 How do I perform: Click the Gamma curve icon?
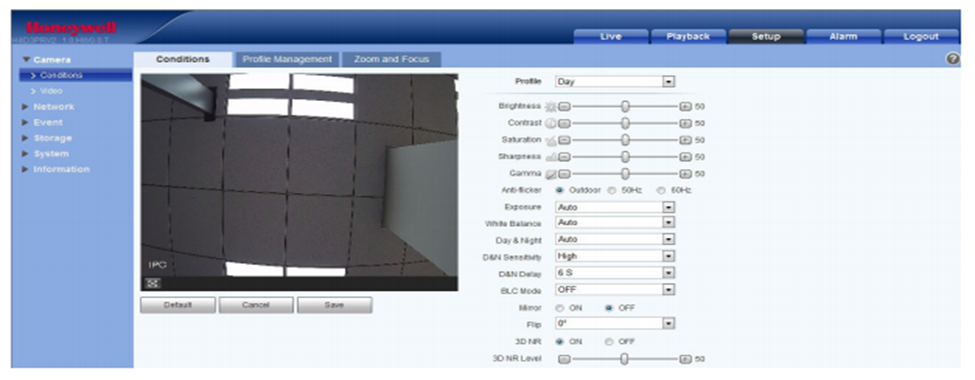550,174
